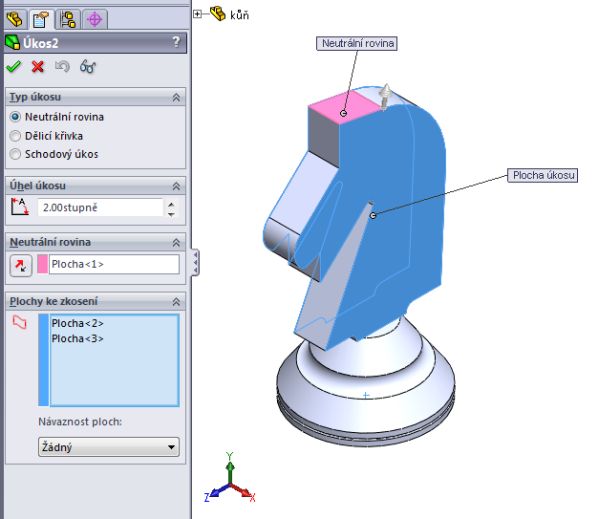Switch to the FeatureManager design tree tab
The height and width of the screenshot is (519, 600).
point(15,17)
